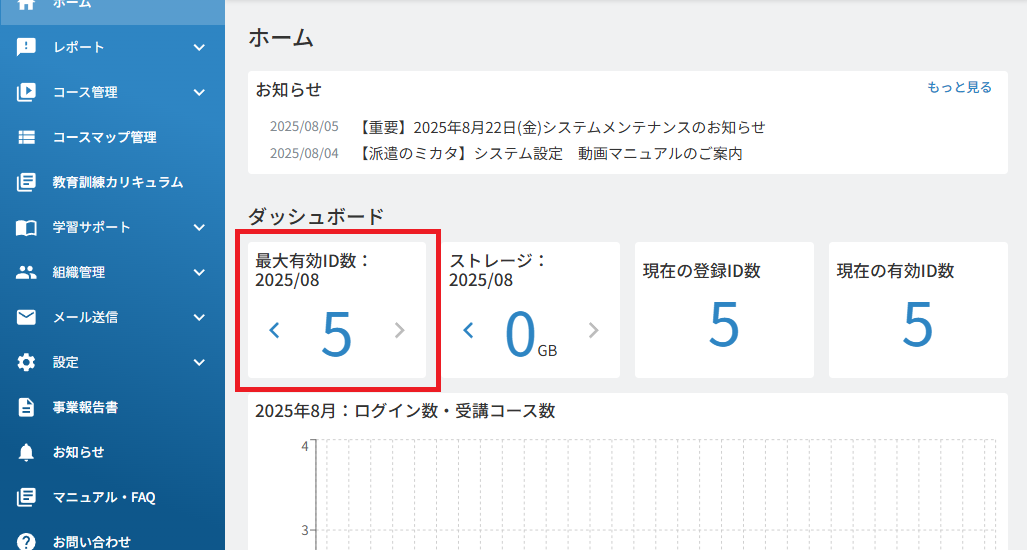This screenshot has width=1027, height=550.
Task: Open the システムメンテナンスのお知らせ notice
Action: pyautogui.click(x=561, y=127)
